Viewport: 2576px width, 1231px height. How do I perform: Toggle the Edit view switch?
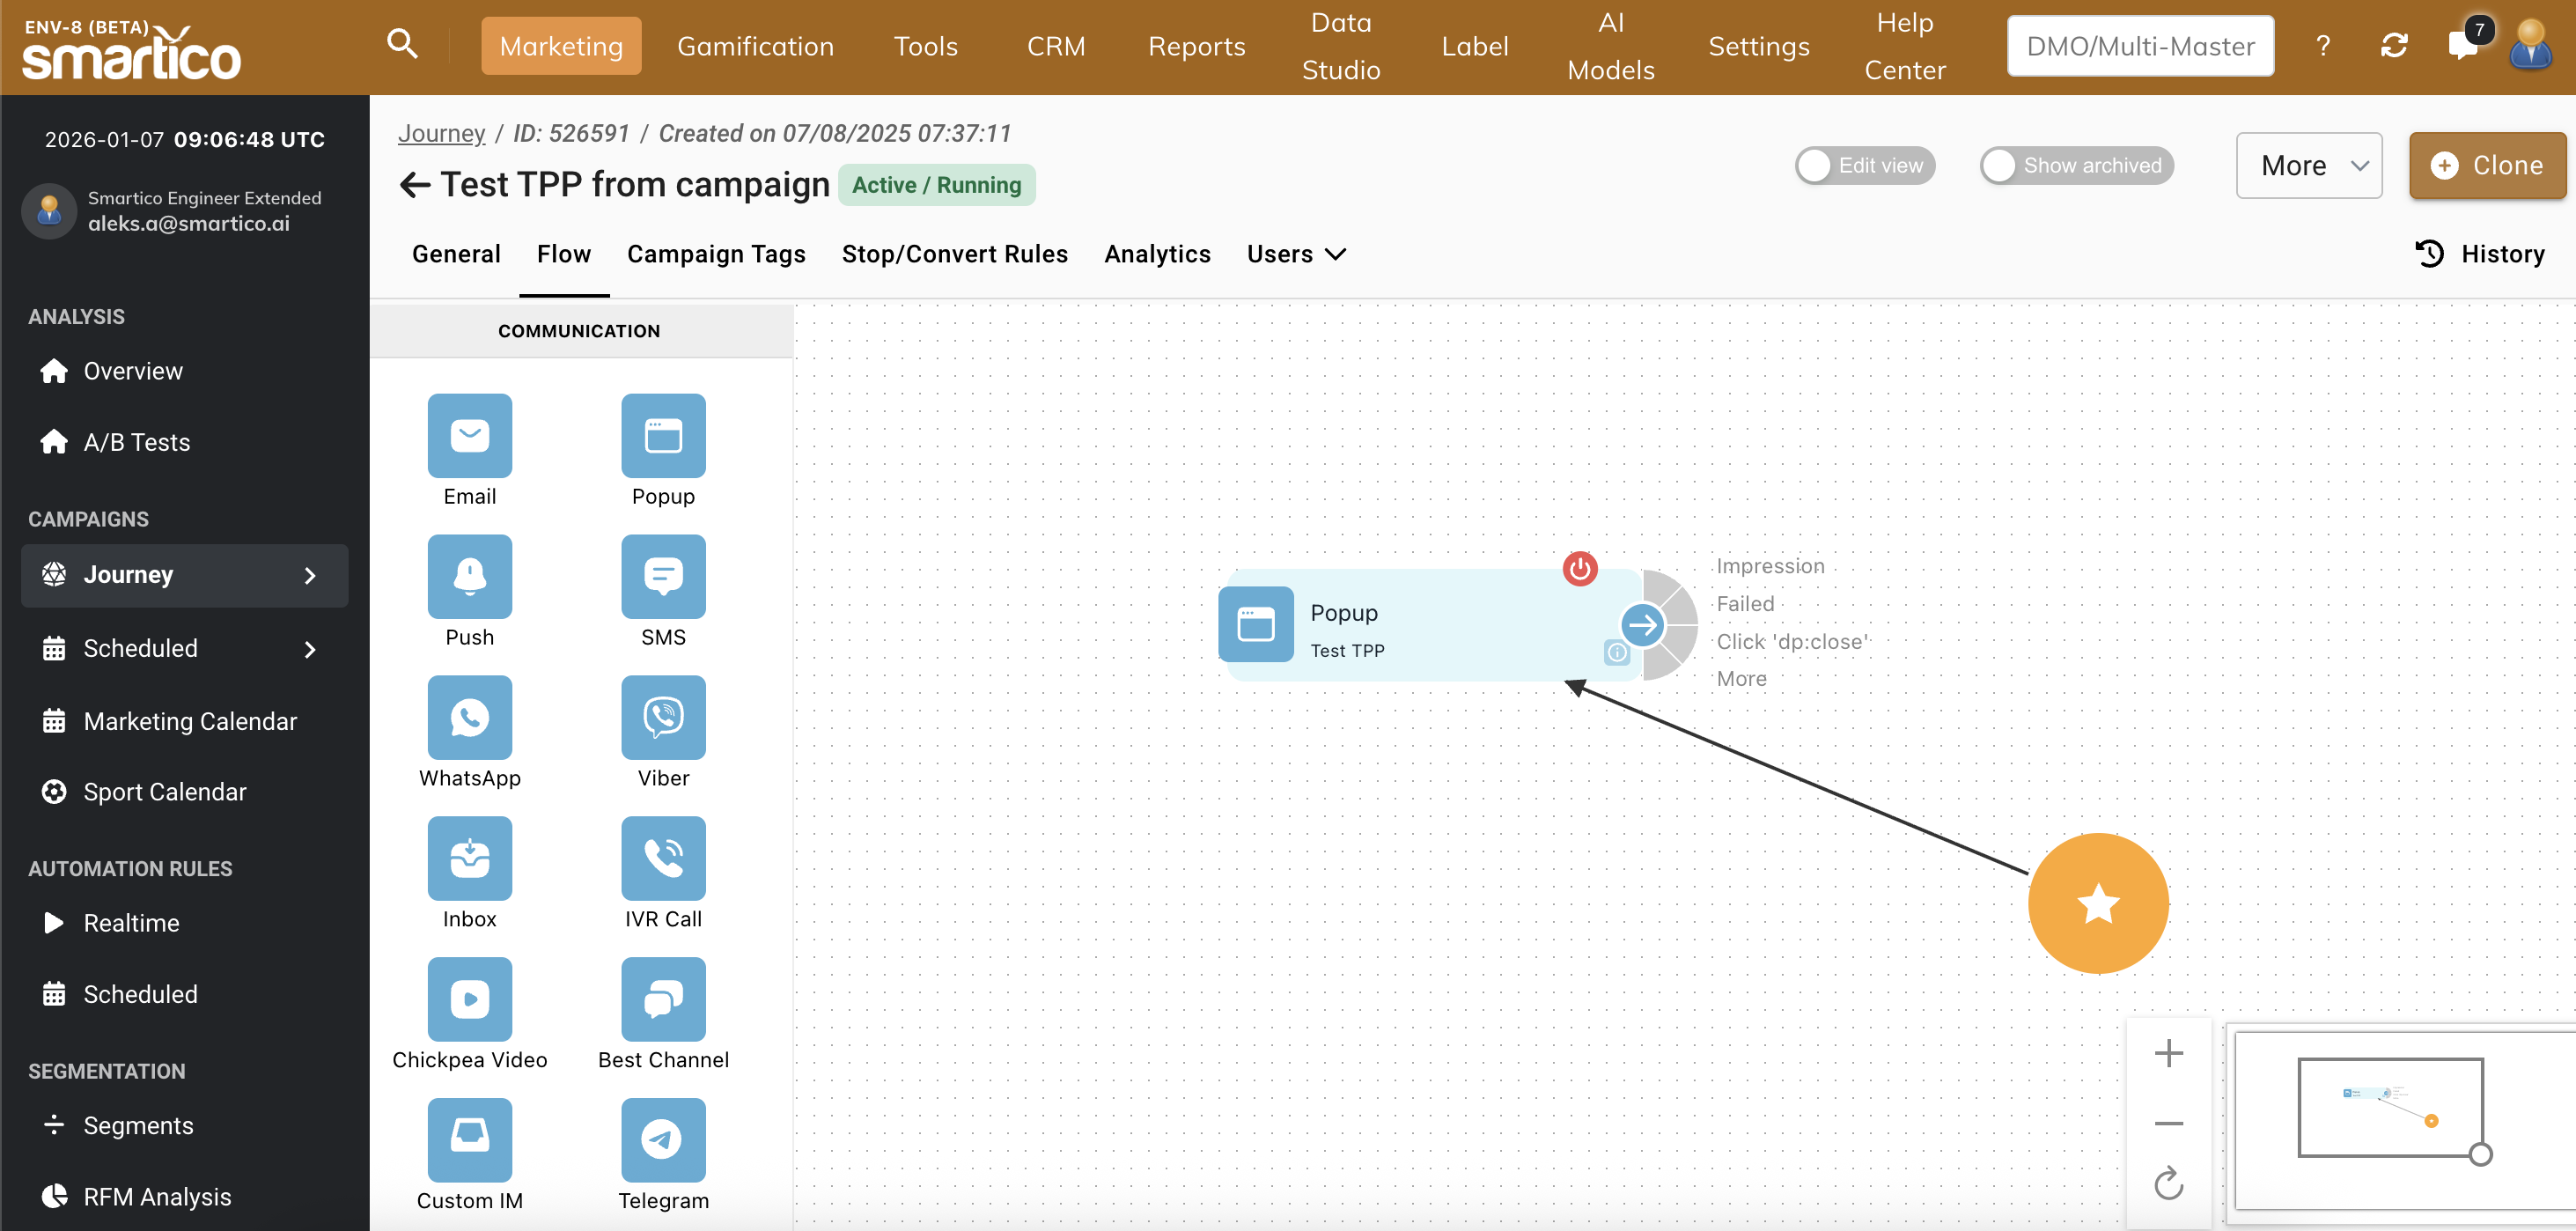[1864, 166]
